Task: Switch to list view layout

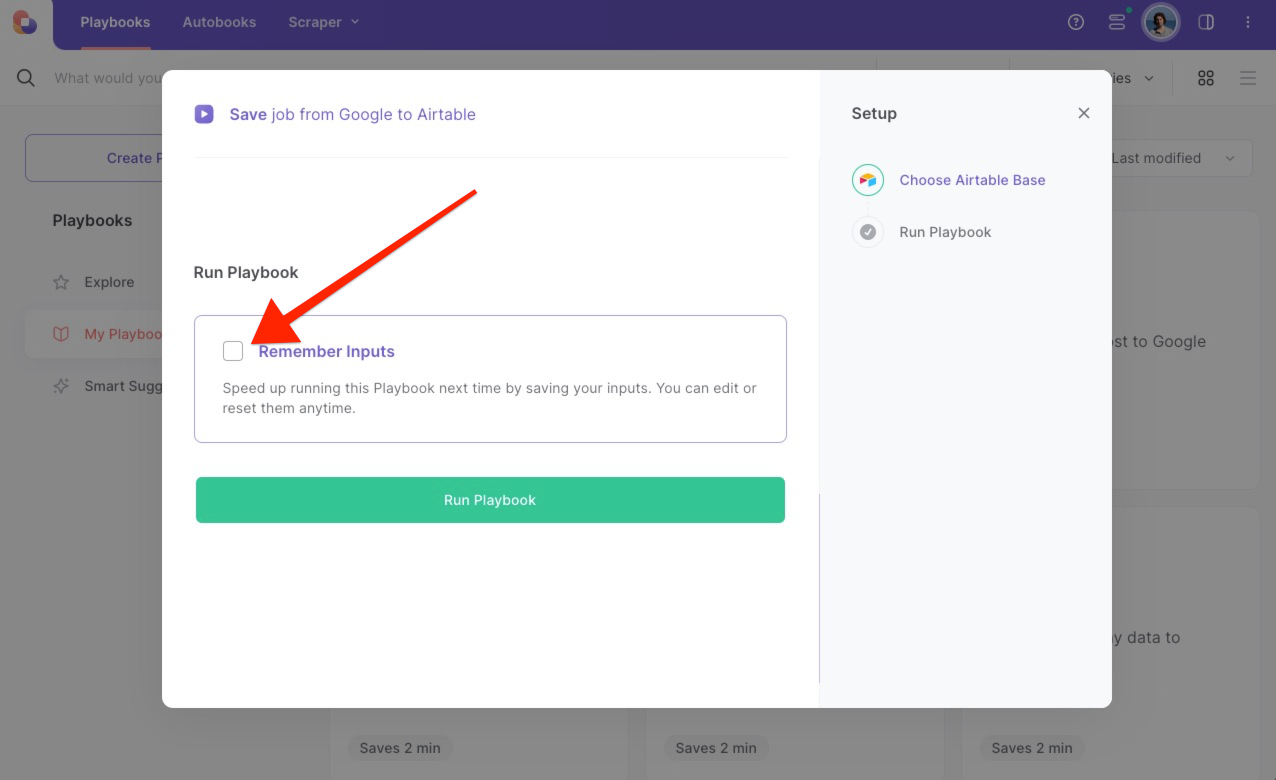Action: click(1248, 78)
